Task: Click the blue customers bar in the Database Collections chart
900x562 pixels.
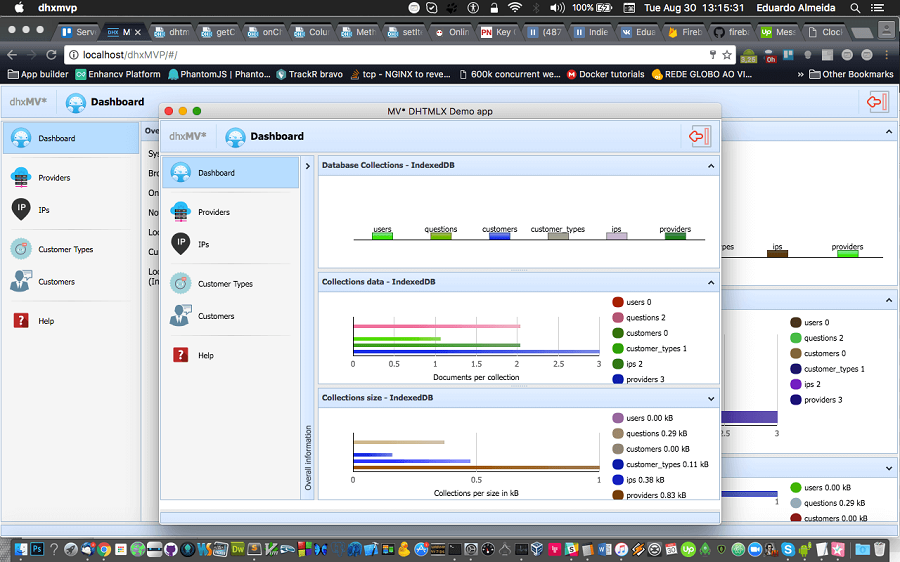Action: coord(499,236)
